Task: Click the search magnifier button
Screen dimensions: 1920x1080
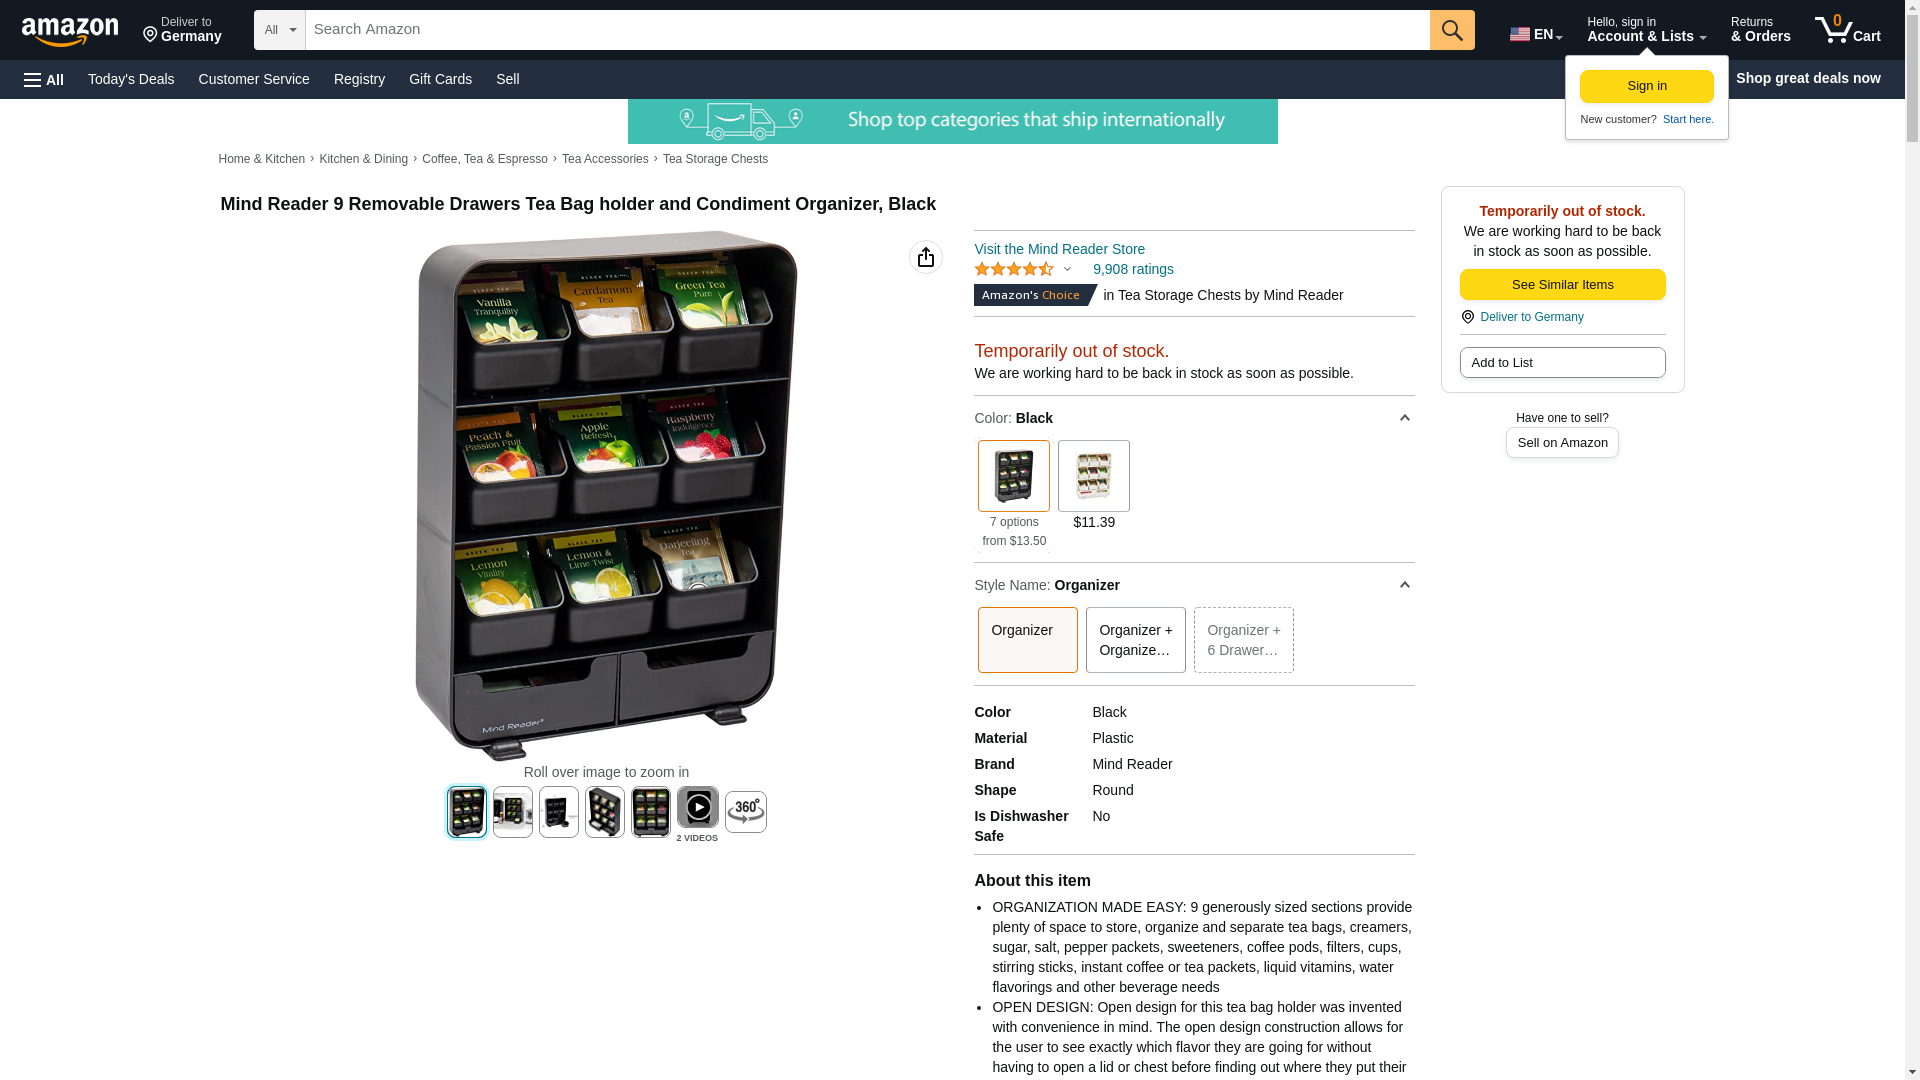Action: [x=1452, y=30]
